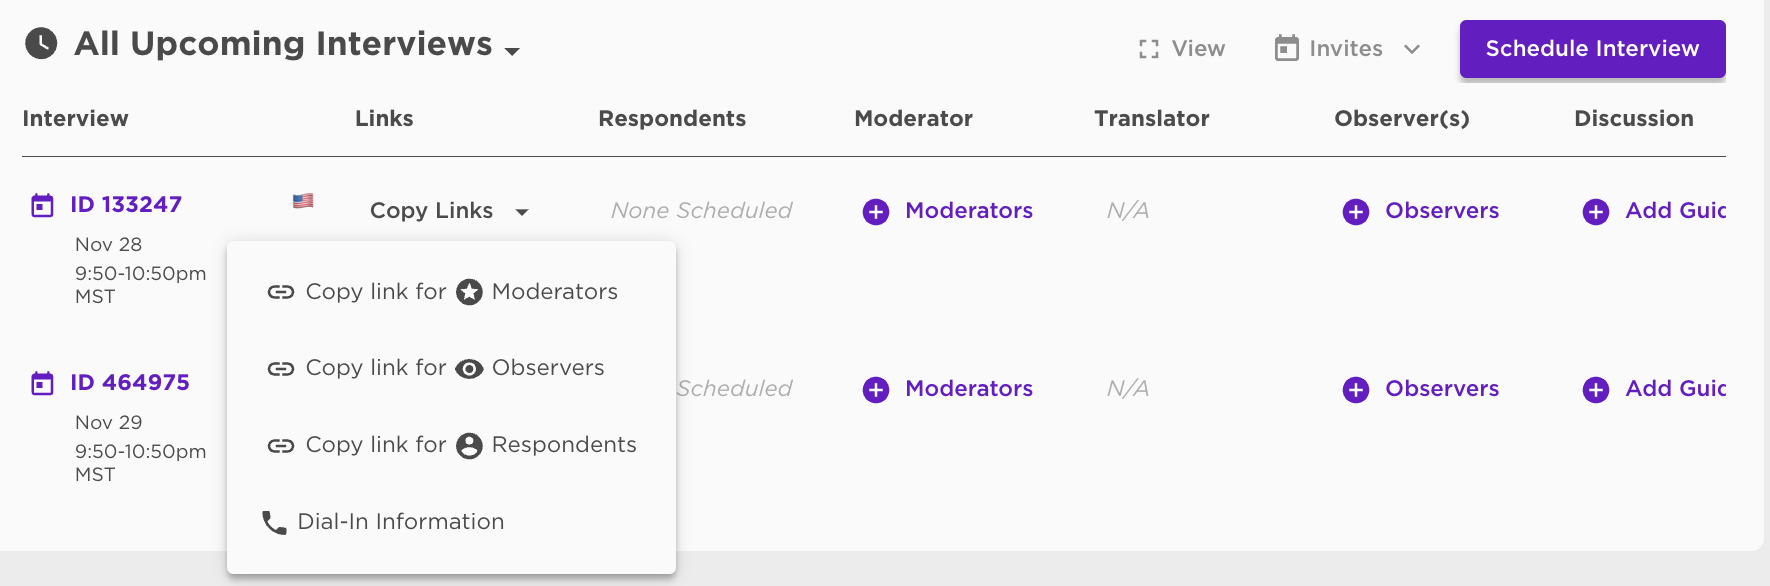
Task: Click the plus icon beside Moderators for ID 133247
Action: click(x=876, y=212)
